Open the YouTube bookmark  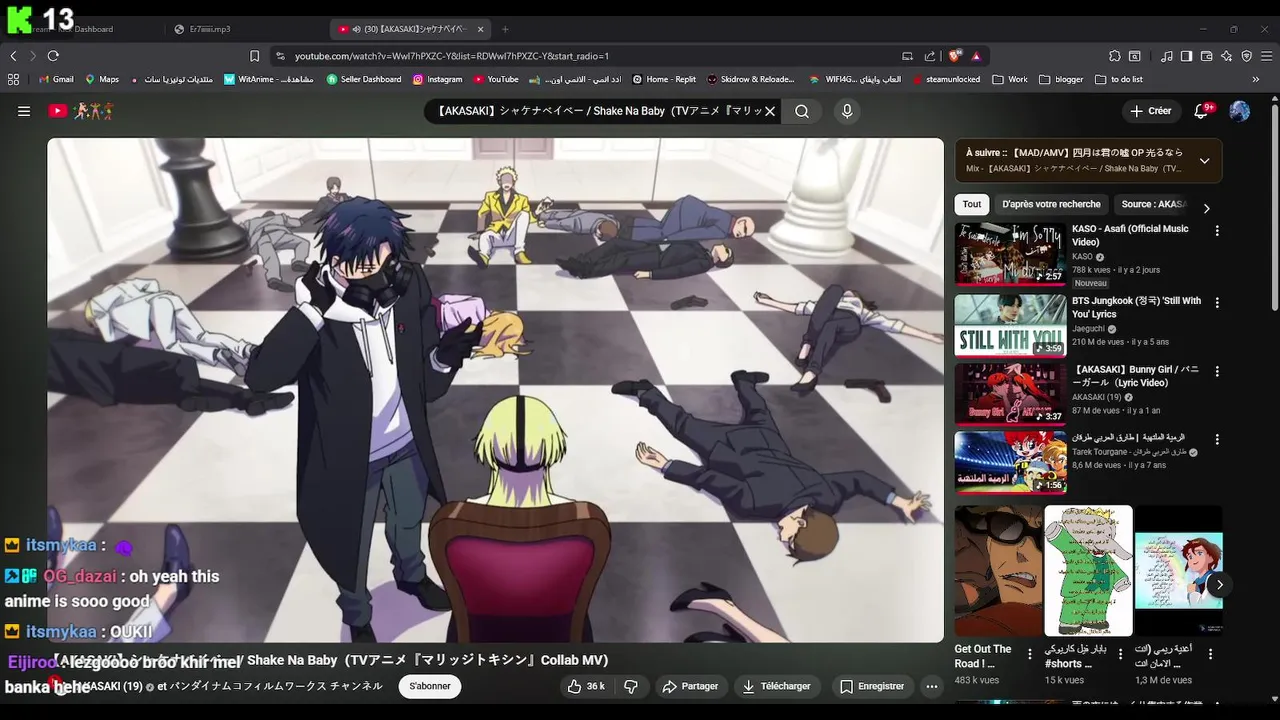[496, 79]
